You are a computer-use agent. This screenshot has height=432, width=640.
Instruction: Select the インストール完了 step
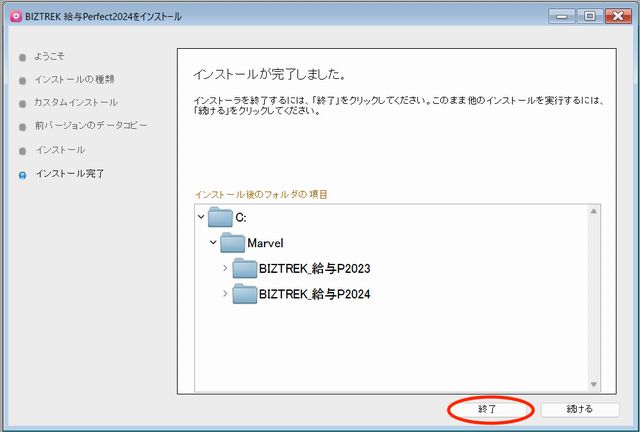click(70, 174)
